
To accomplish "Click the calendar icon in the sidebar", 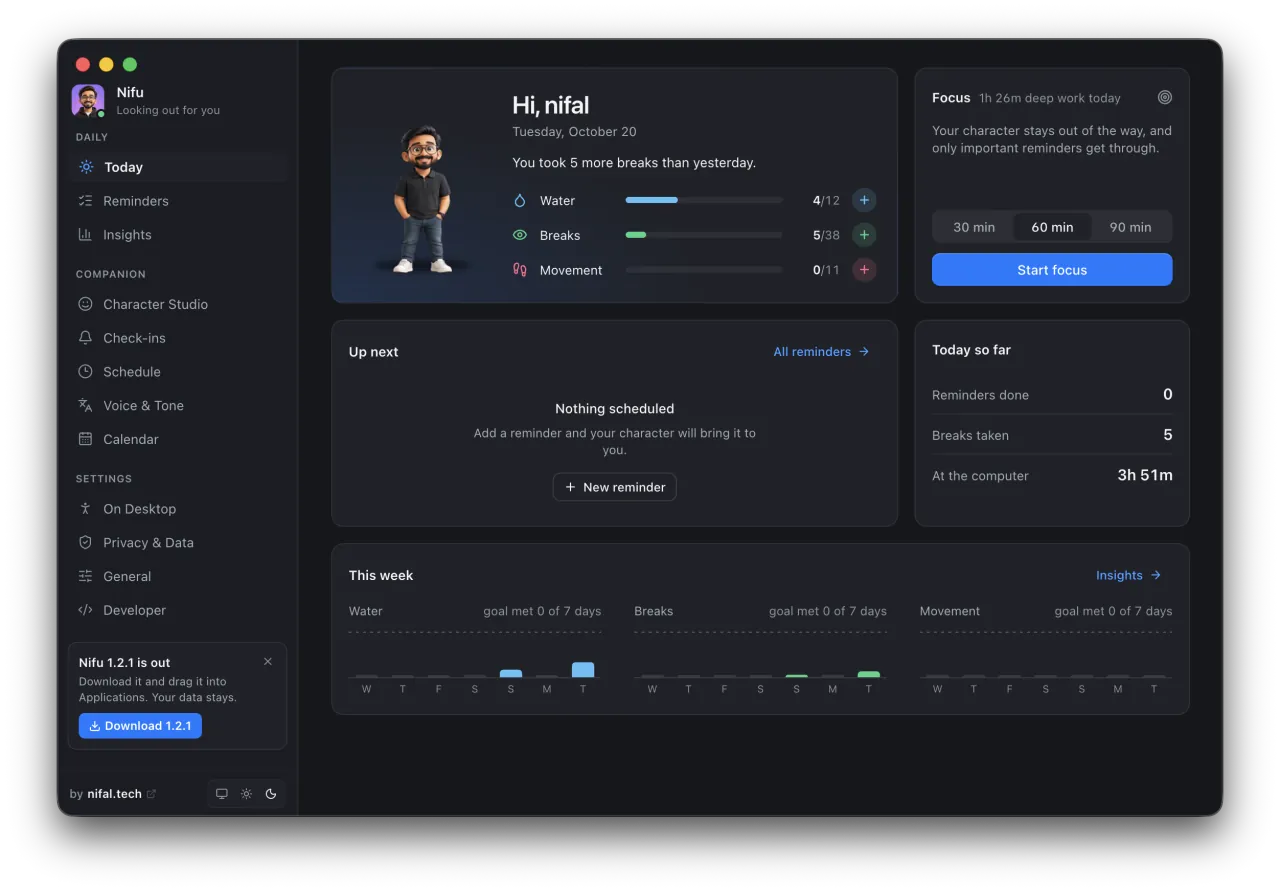I will 85,439.
